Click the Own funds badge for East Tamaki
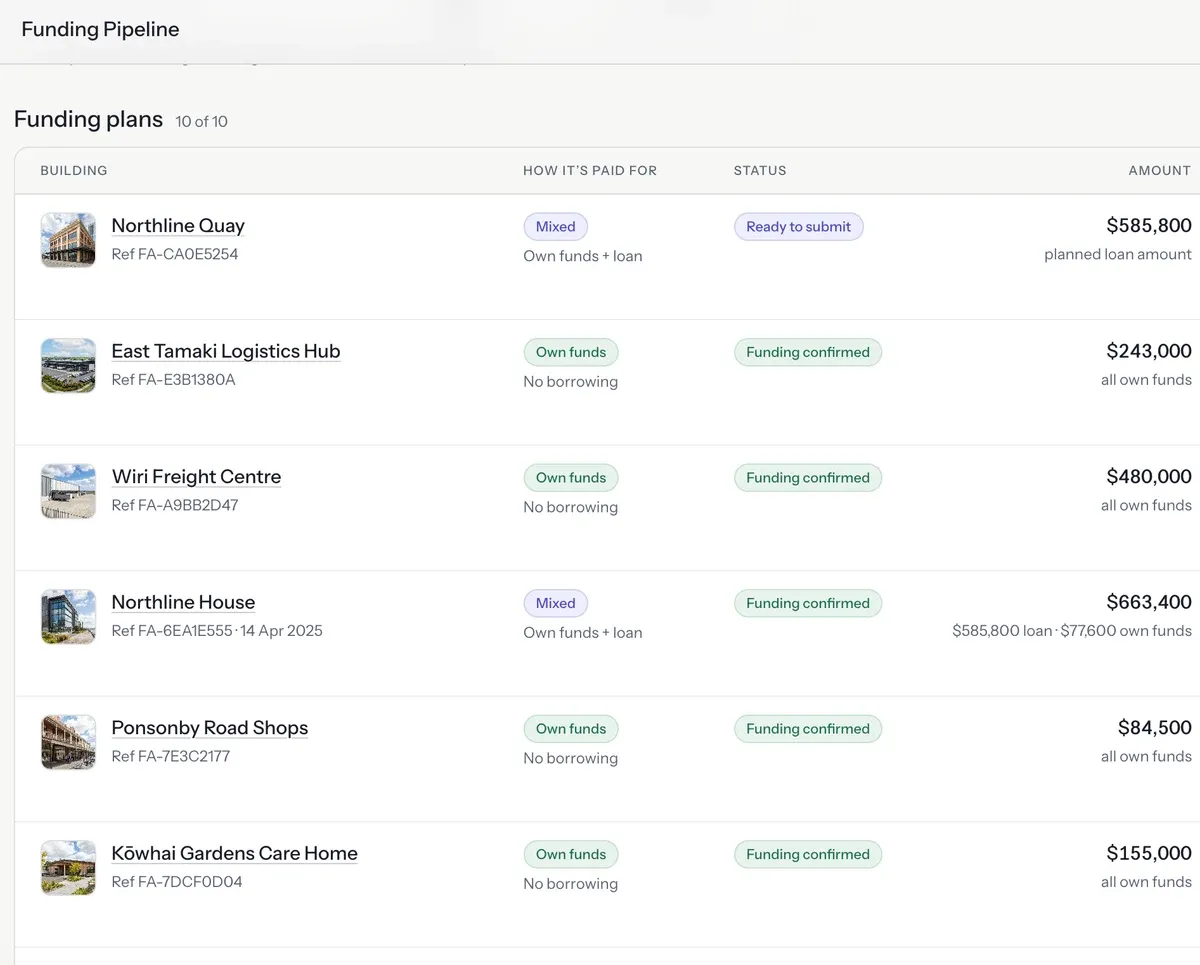The height and width of the screenshot is (965, 1200). [x=571, y=352]
